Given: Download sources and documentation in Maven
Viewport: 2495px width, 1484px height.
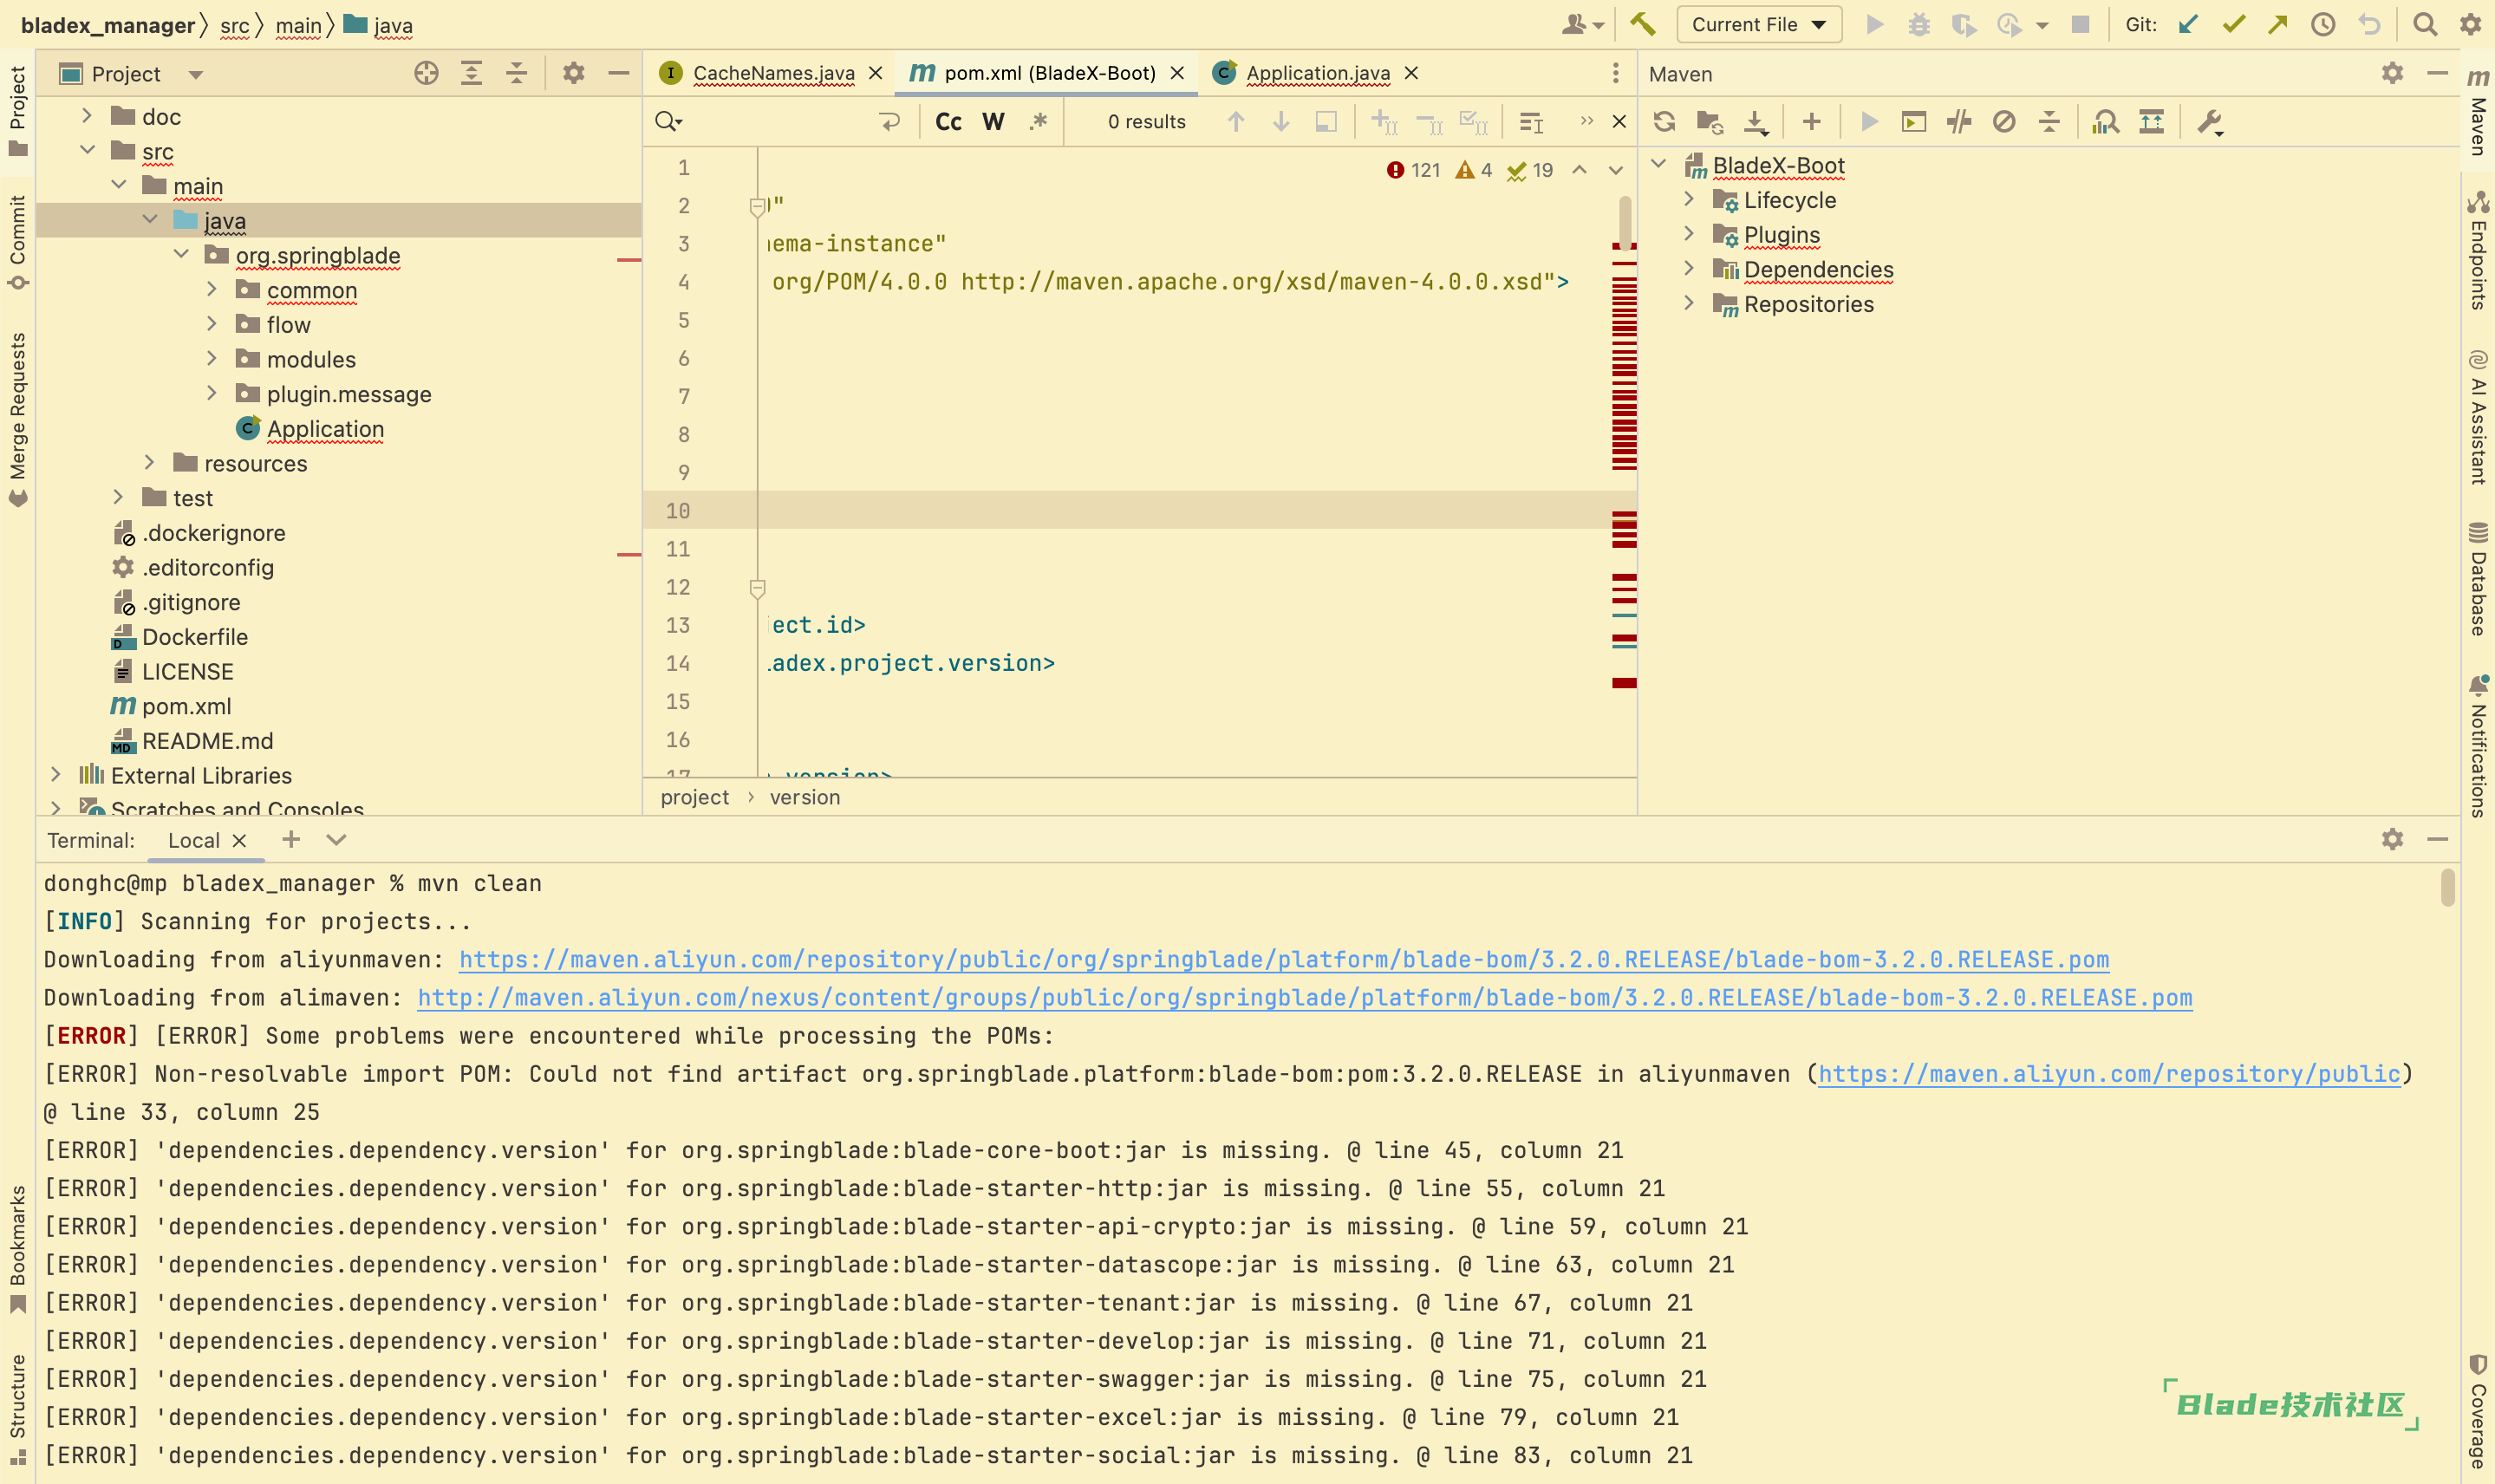Looking at the screenshot, I should [1755, 122].
